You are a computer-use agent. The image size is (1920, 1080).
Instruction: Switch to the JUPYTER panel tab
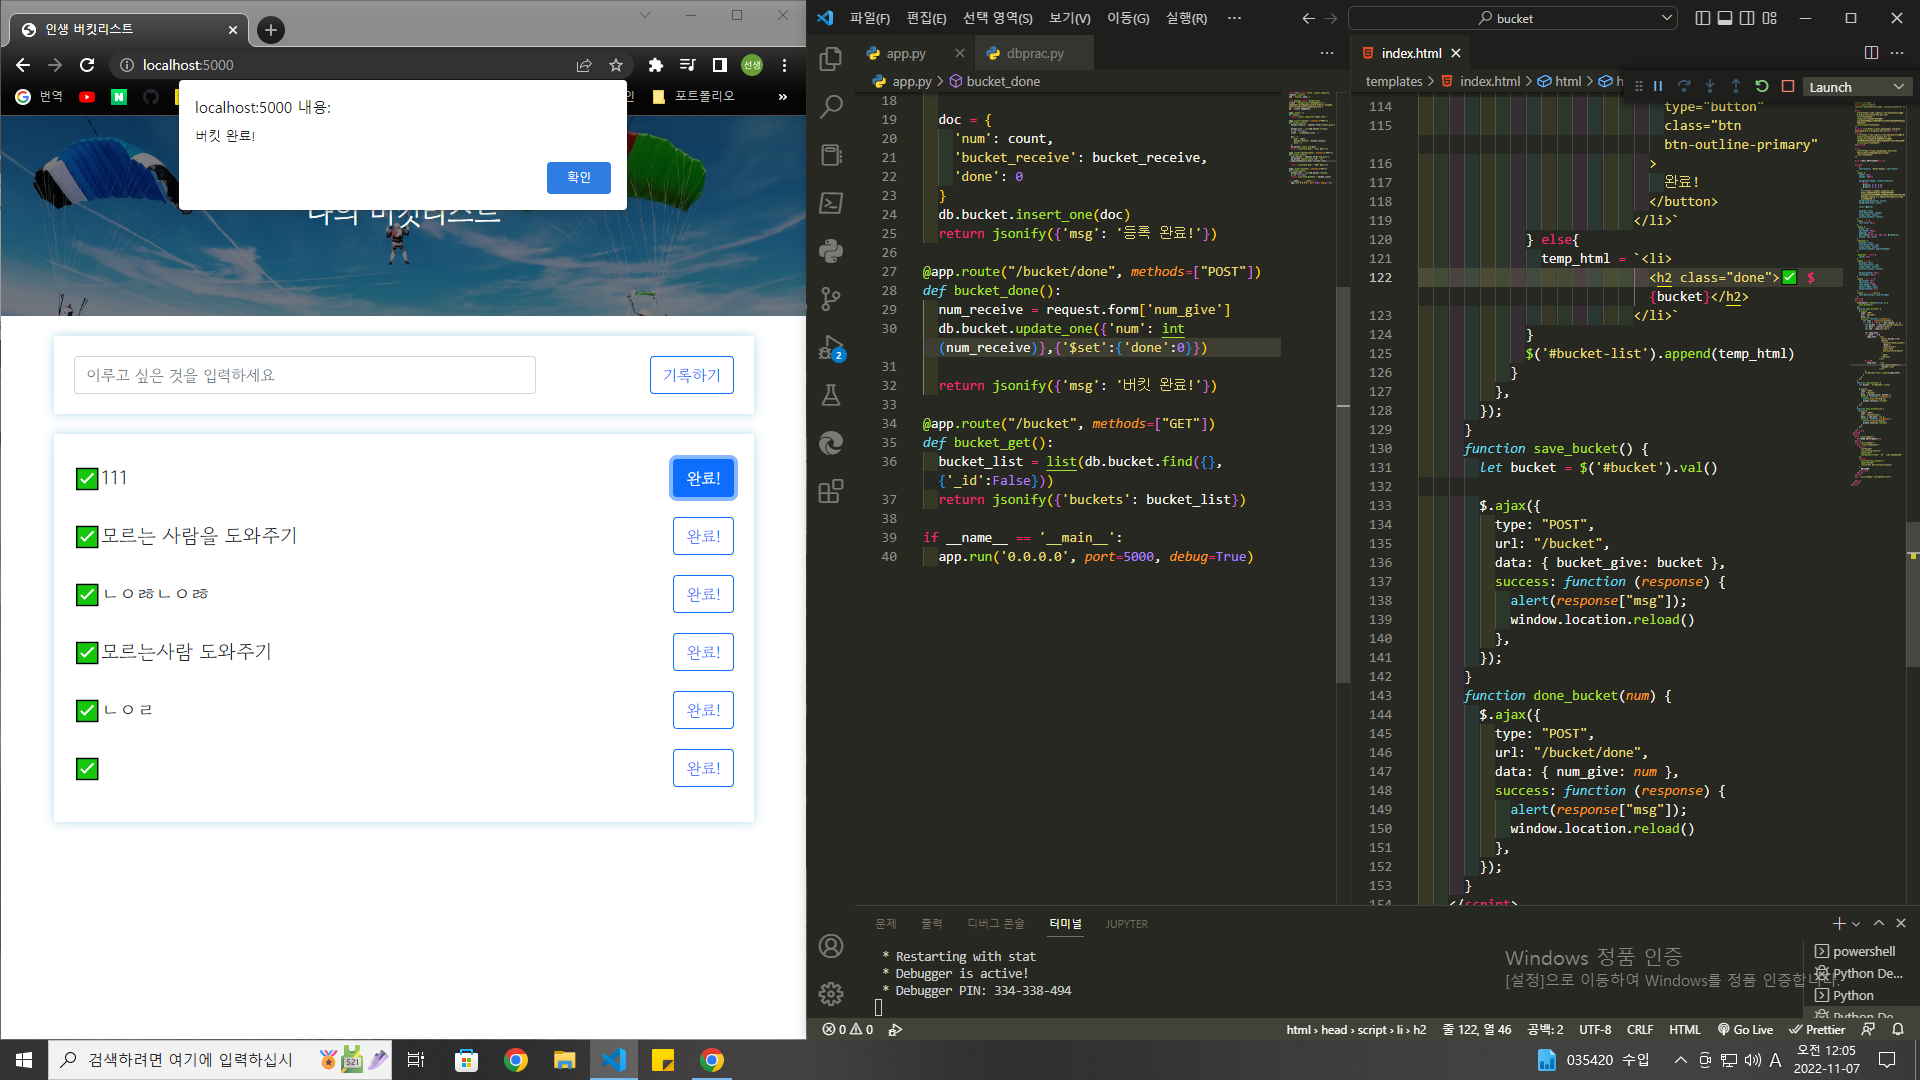1126,924
